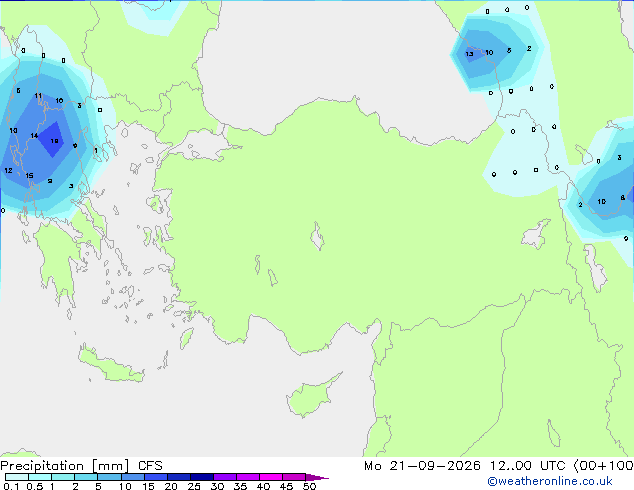634x490 pixels.
Task: Click the '18' precipitation value on the map
Action: click(54, 141)
